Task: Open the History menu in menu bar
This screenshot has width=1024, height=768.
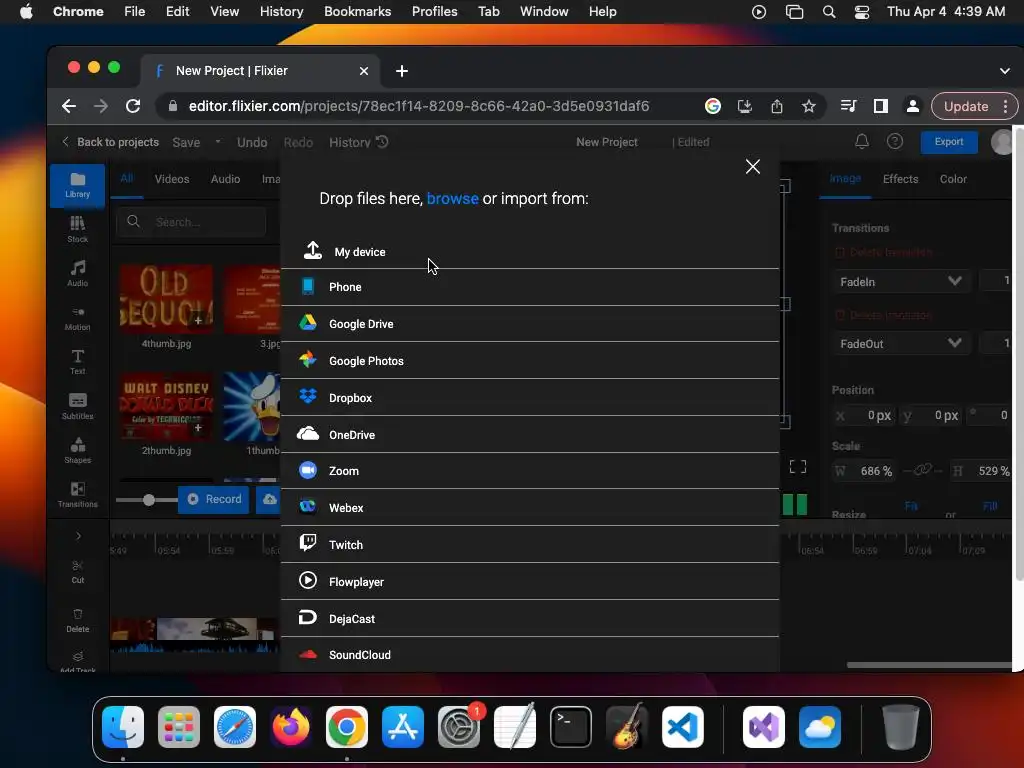Action: click(x=281, y=12)
